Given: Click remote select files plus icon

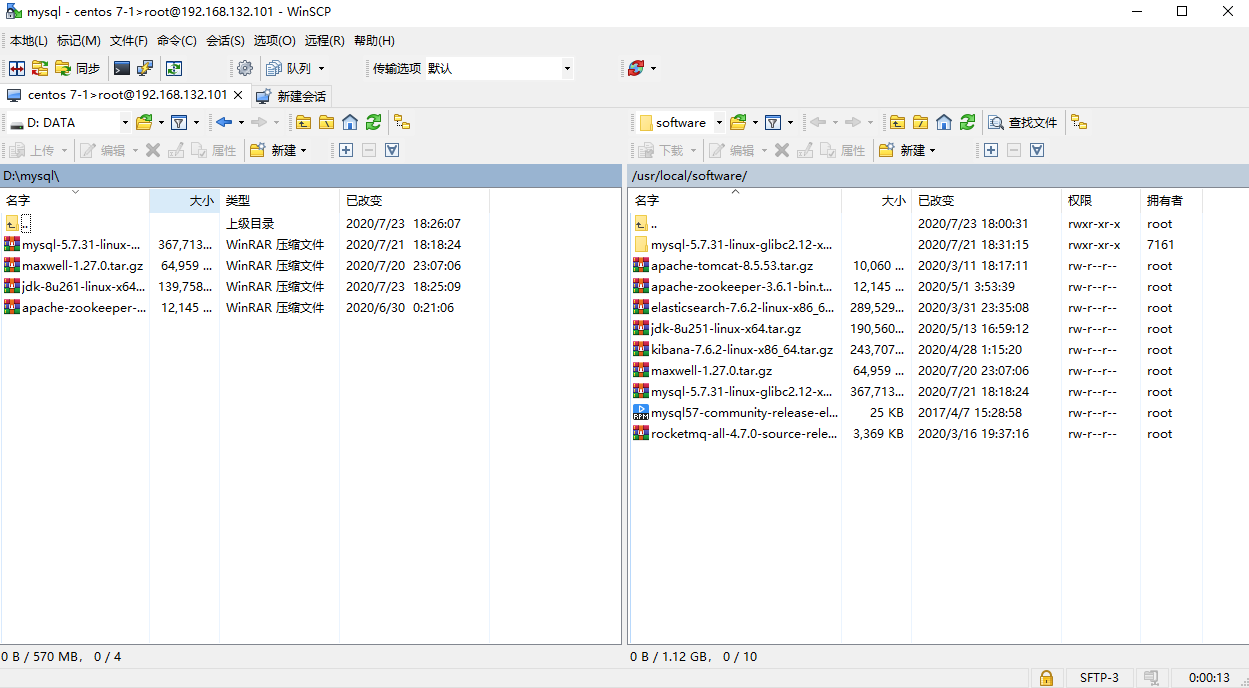Looking at the screenshot, I should point(991,151).
